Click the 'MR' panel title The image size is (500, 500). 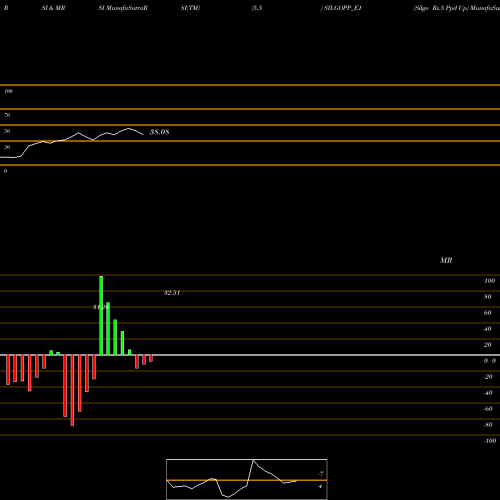click(446, 260)
